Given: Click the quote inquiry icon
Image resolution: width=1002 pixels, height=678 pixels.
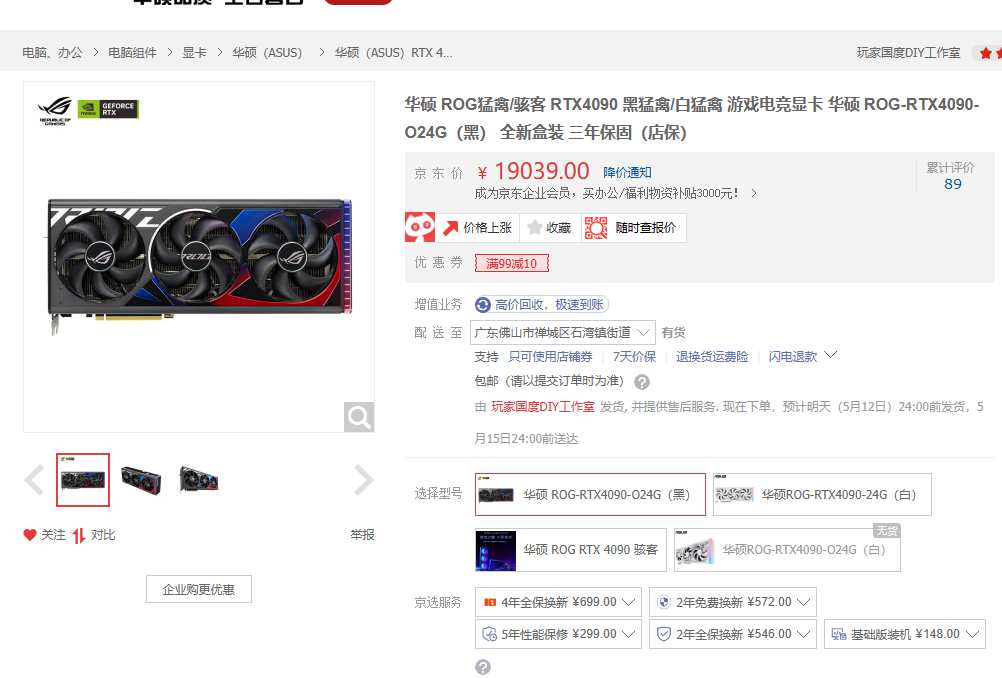Looking at the screenshot, I should tap(596, 228).
